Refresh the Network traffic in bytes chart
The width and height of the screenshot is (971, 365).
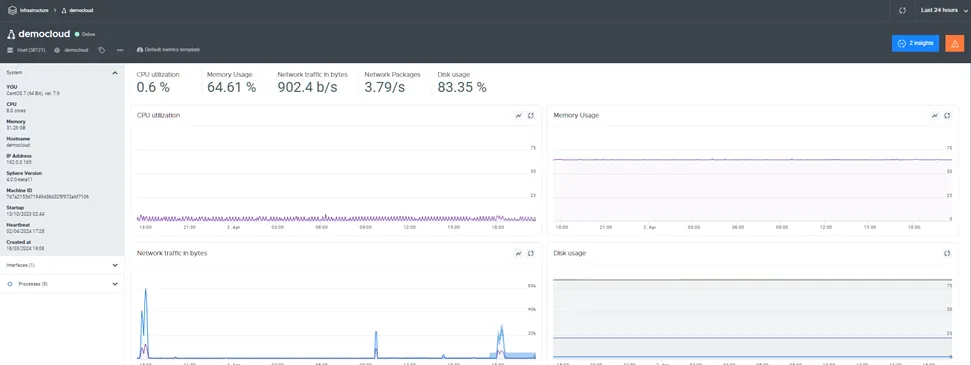coord(531,253)
